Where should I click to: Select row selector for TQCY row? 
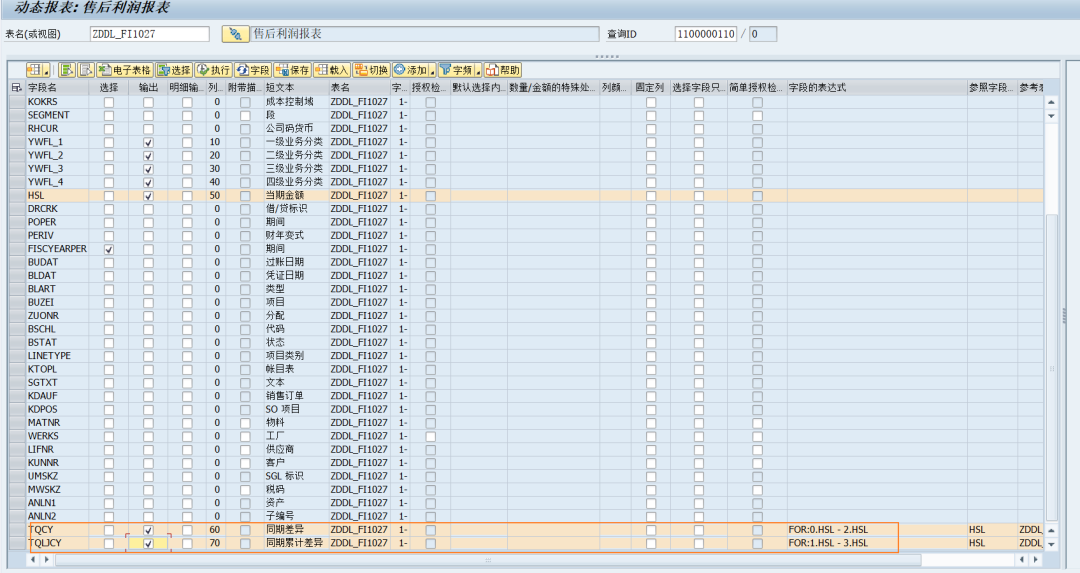pyautogui.click(x=17, y=530)
